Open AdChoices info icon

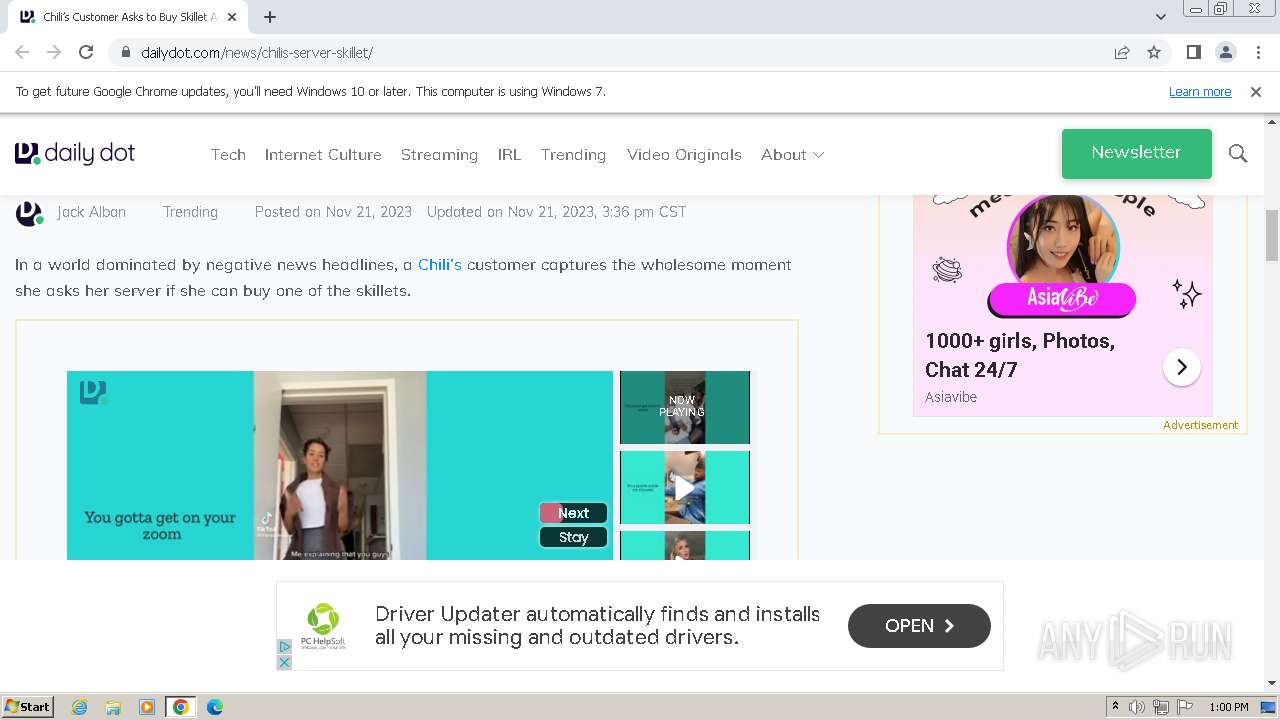[x=284, y=647]
